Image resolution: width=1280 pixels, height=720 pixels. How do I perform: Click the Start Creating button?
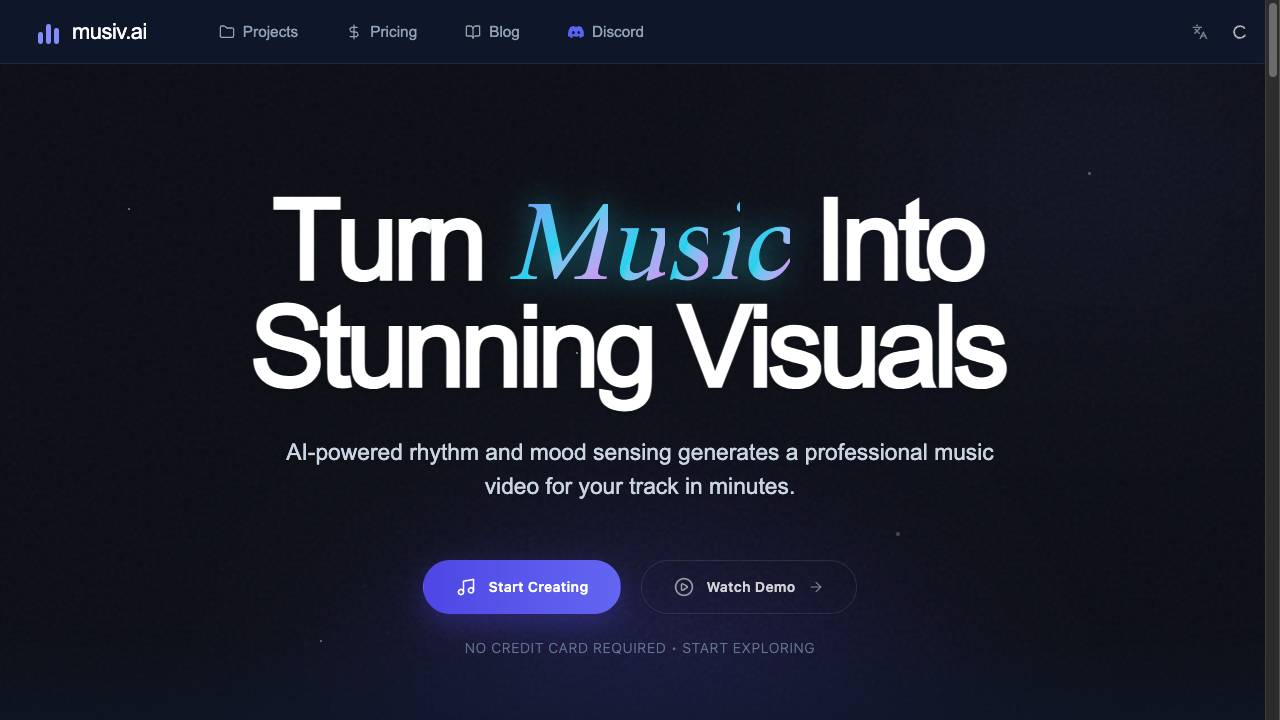click(x=522, y=587)
